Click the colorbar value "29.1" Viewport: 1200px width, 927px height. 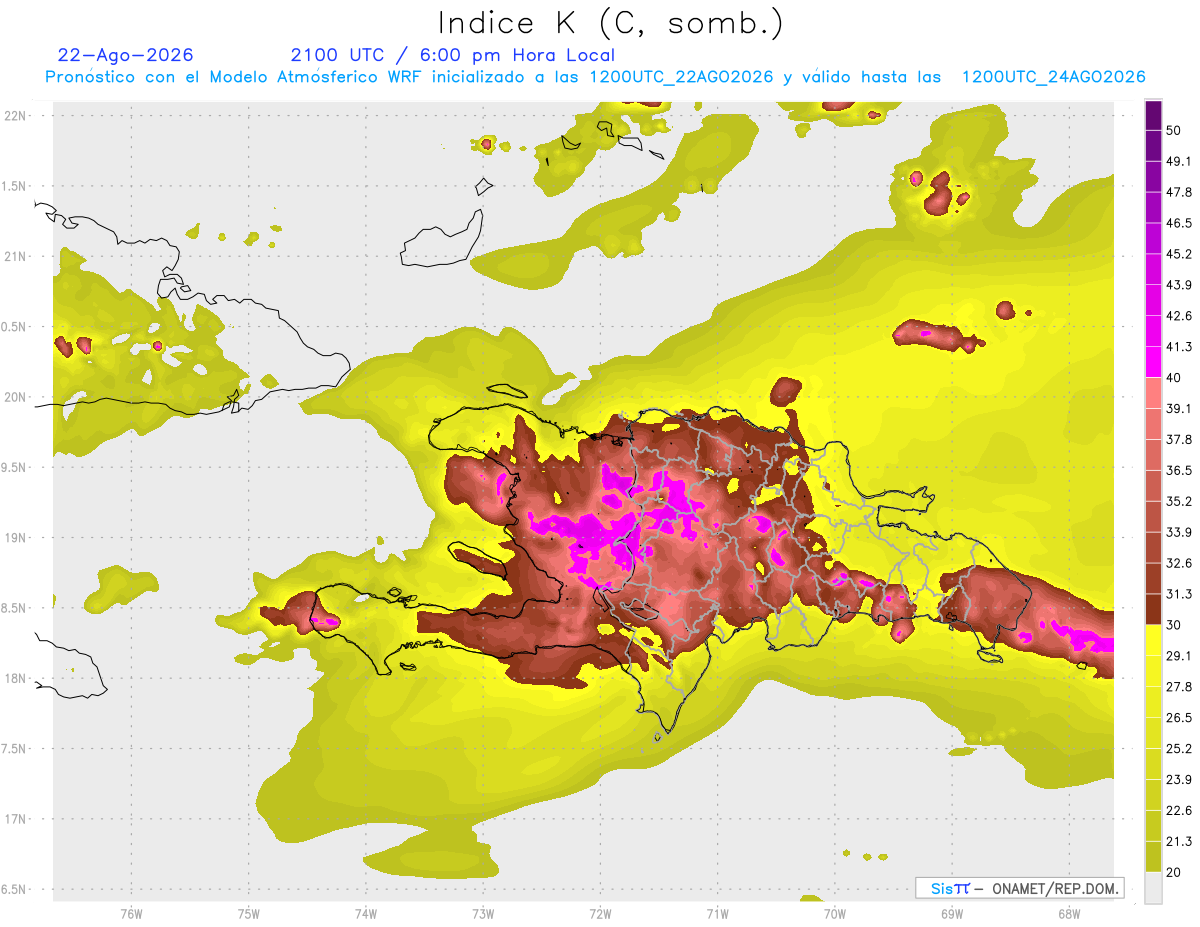tap(1179, 656)
